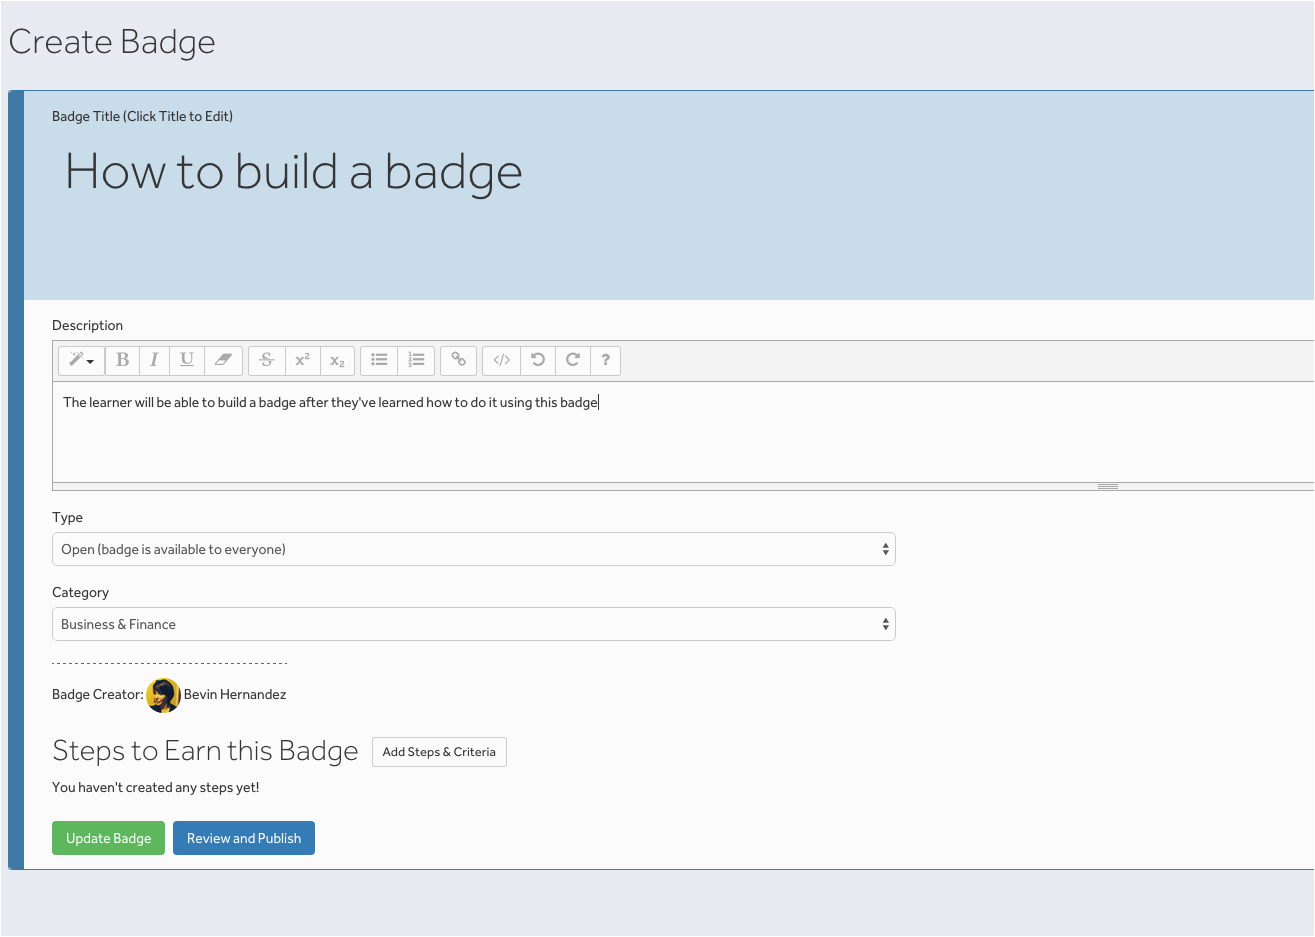Insert a numbered ordered list
The width and height of the screenshot is (1315, 937).
pyautogui.click(x=416, y=360)
